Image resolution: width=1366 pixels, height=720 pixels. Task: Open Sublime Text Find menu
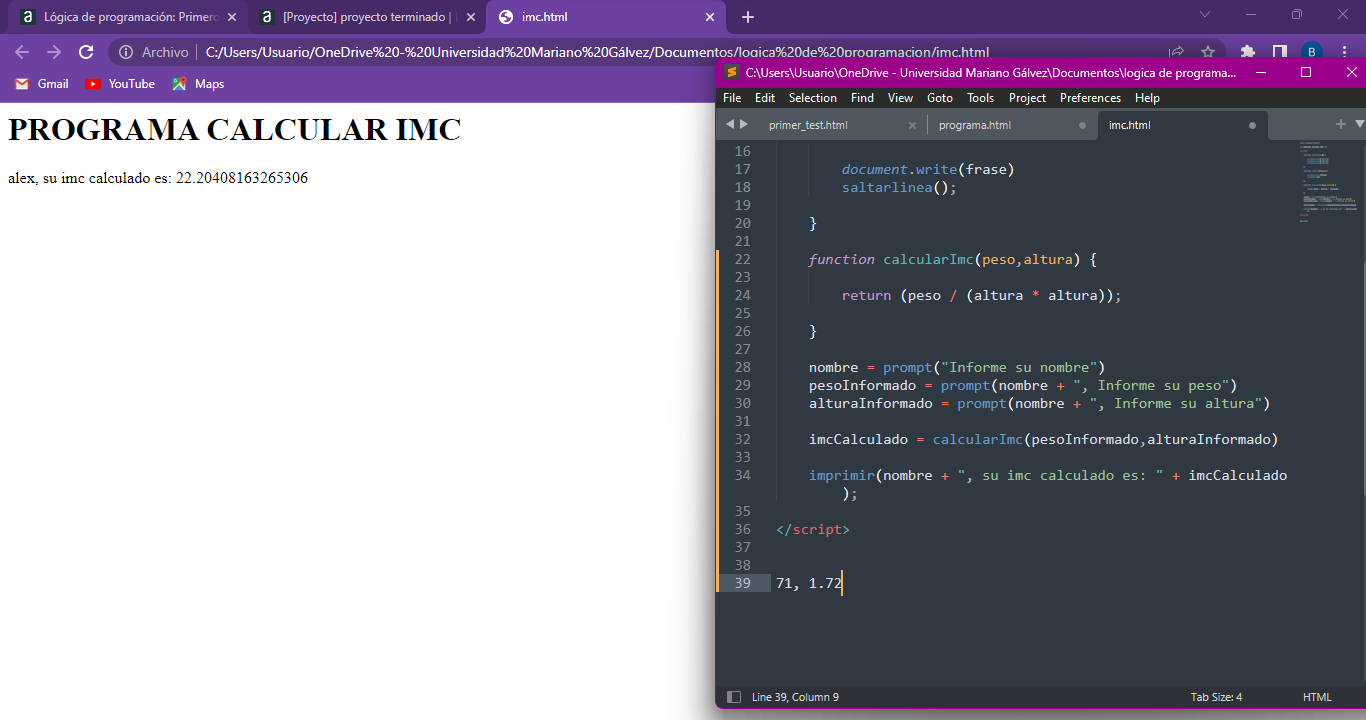click(862, 98)
